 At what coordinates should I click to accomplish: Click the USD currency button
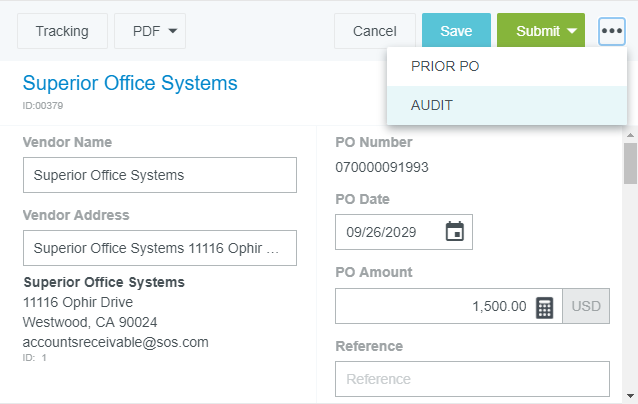[586, 306]
